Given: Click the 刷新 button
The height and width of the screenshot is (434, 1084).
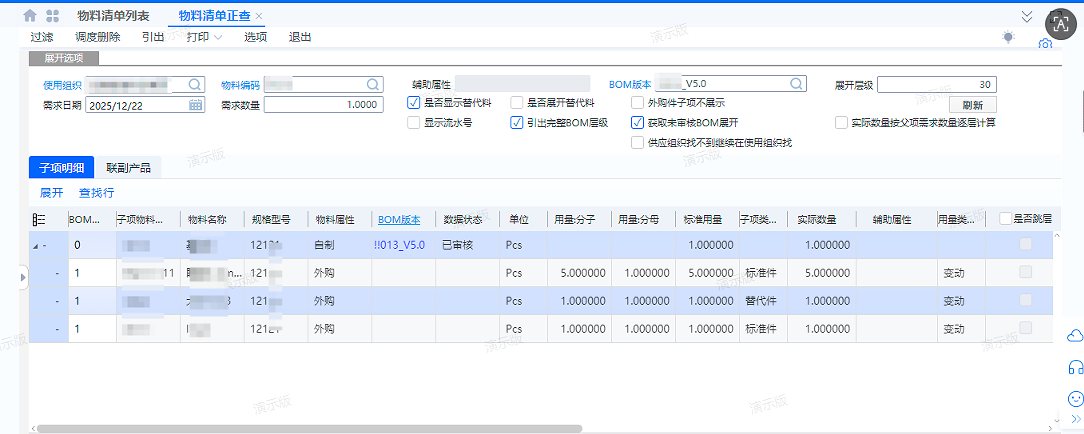Looking at the screenshot, I should tap(972, 105).
